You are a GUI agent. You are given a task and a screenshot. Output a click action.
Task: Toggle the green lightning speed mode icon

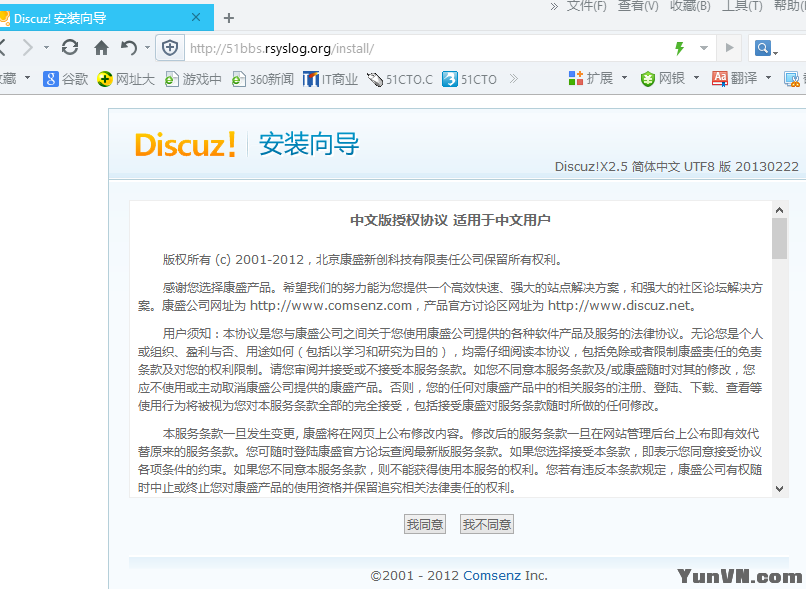click(x=680, y=48)
